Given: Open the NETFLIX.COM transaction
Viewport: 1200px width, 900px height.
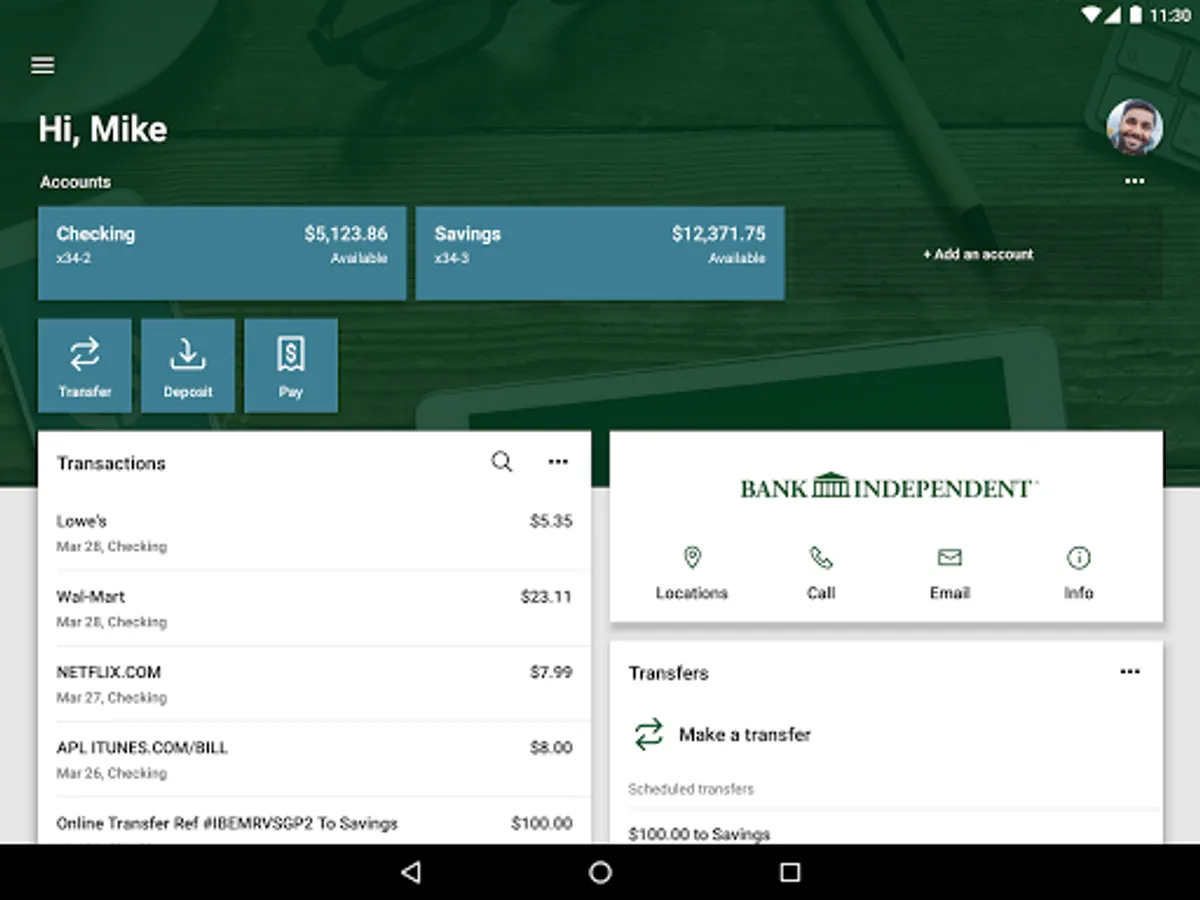Looking at the screenshot, I should click(x=314, y=684).
